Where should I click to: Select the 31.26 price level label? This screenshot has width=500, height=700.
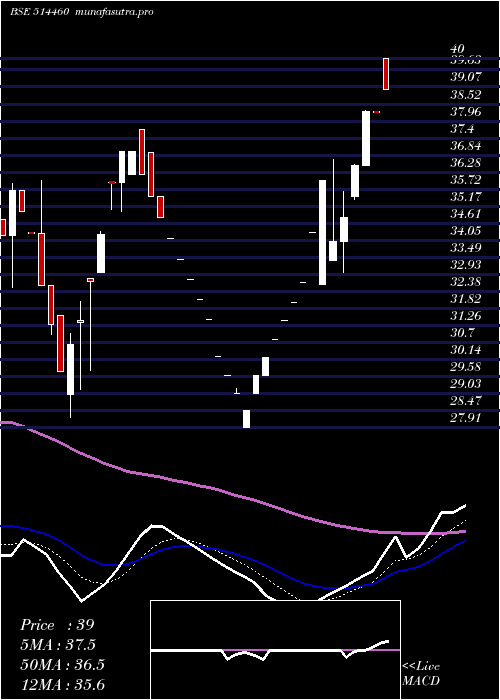466,316
